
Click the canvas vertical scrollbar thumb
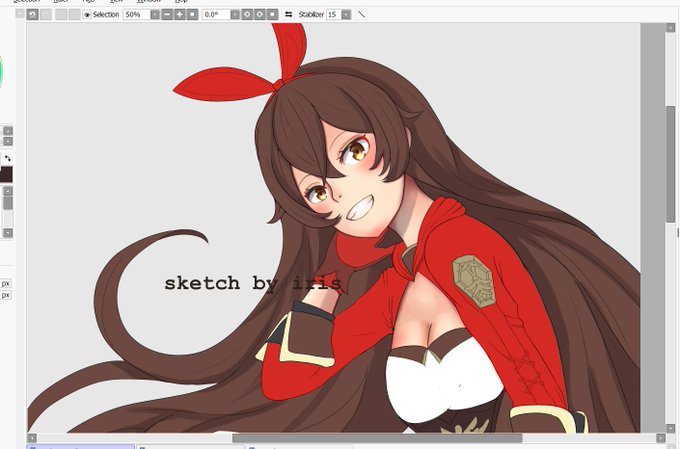click(670, 165)
